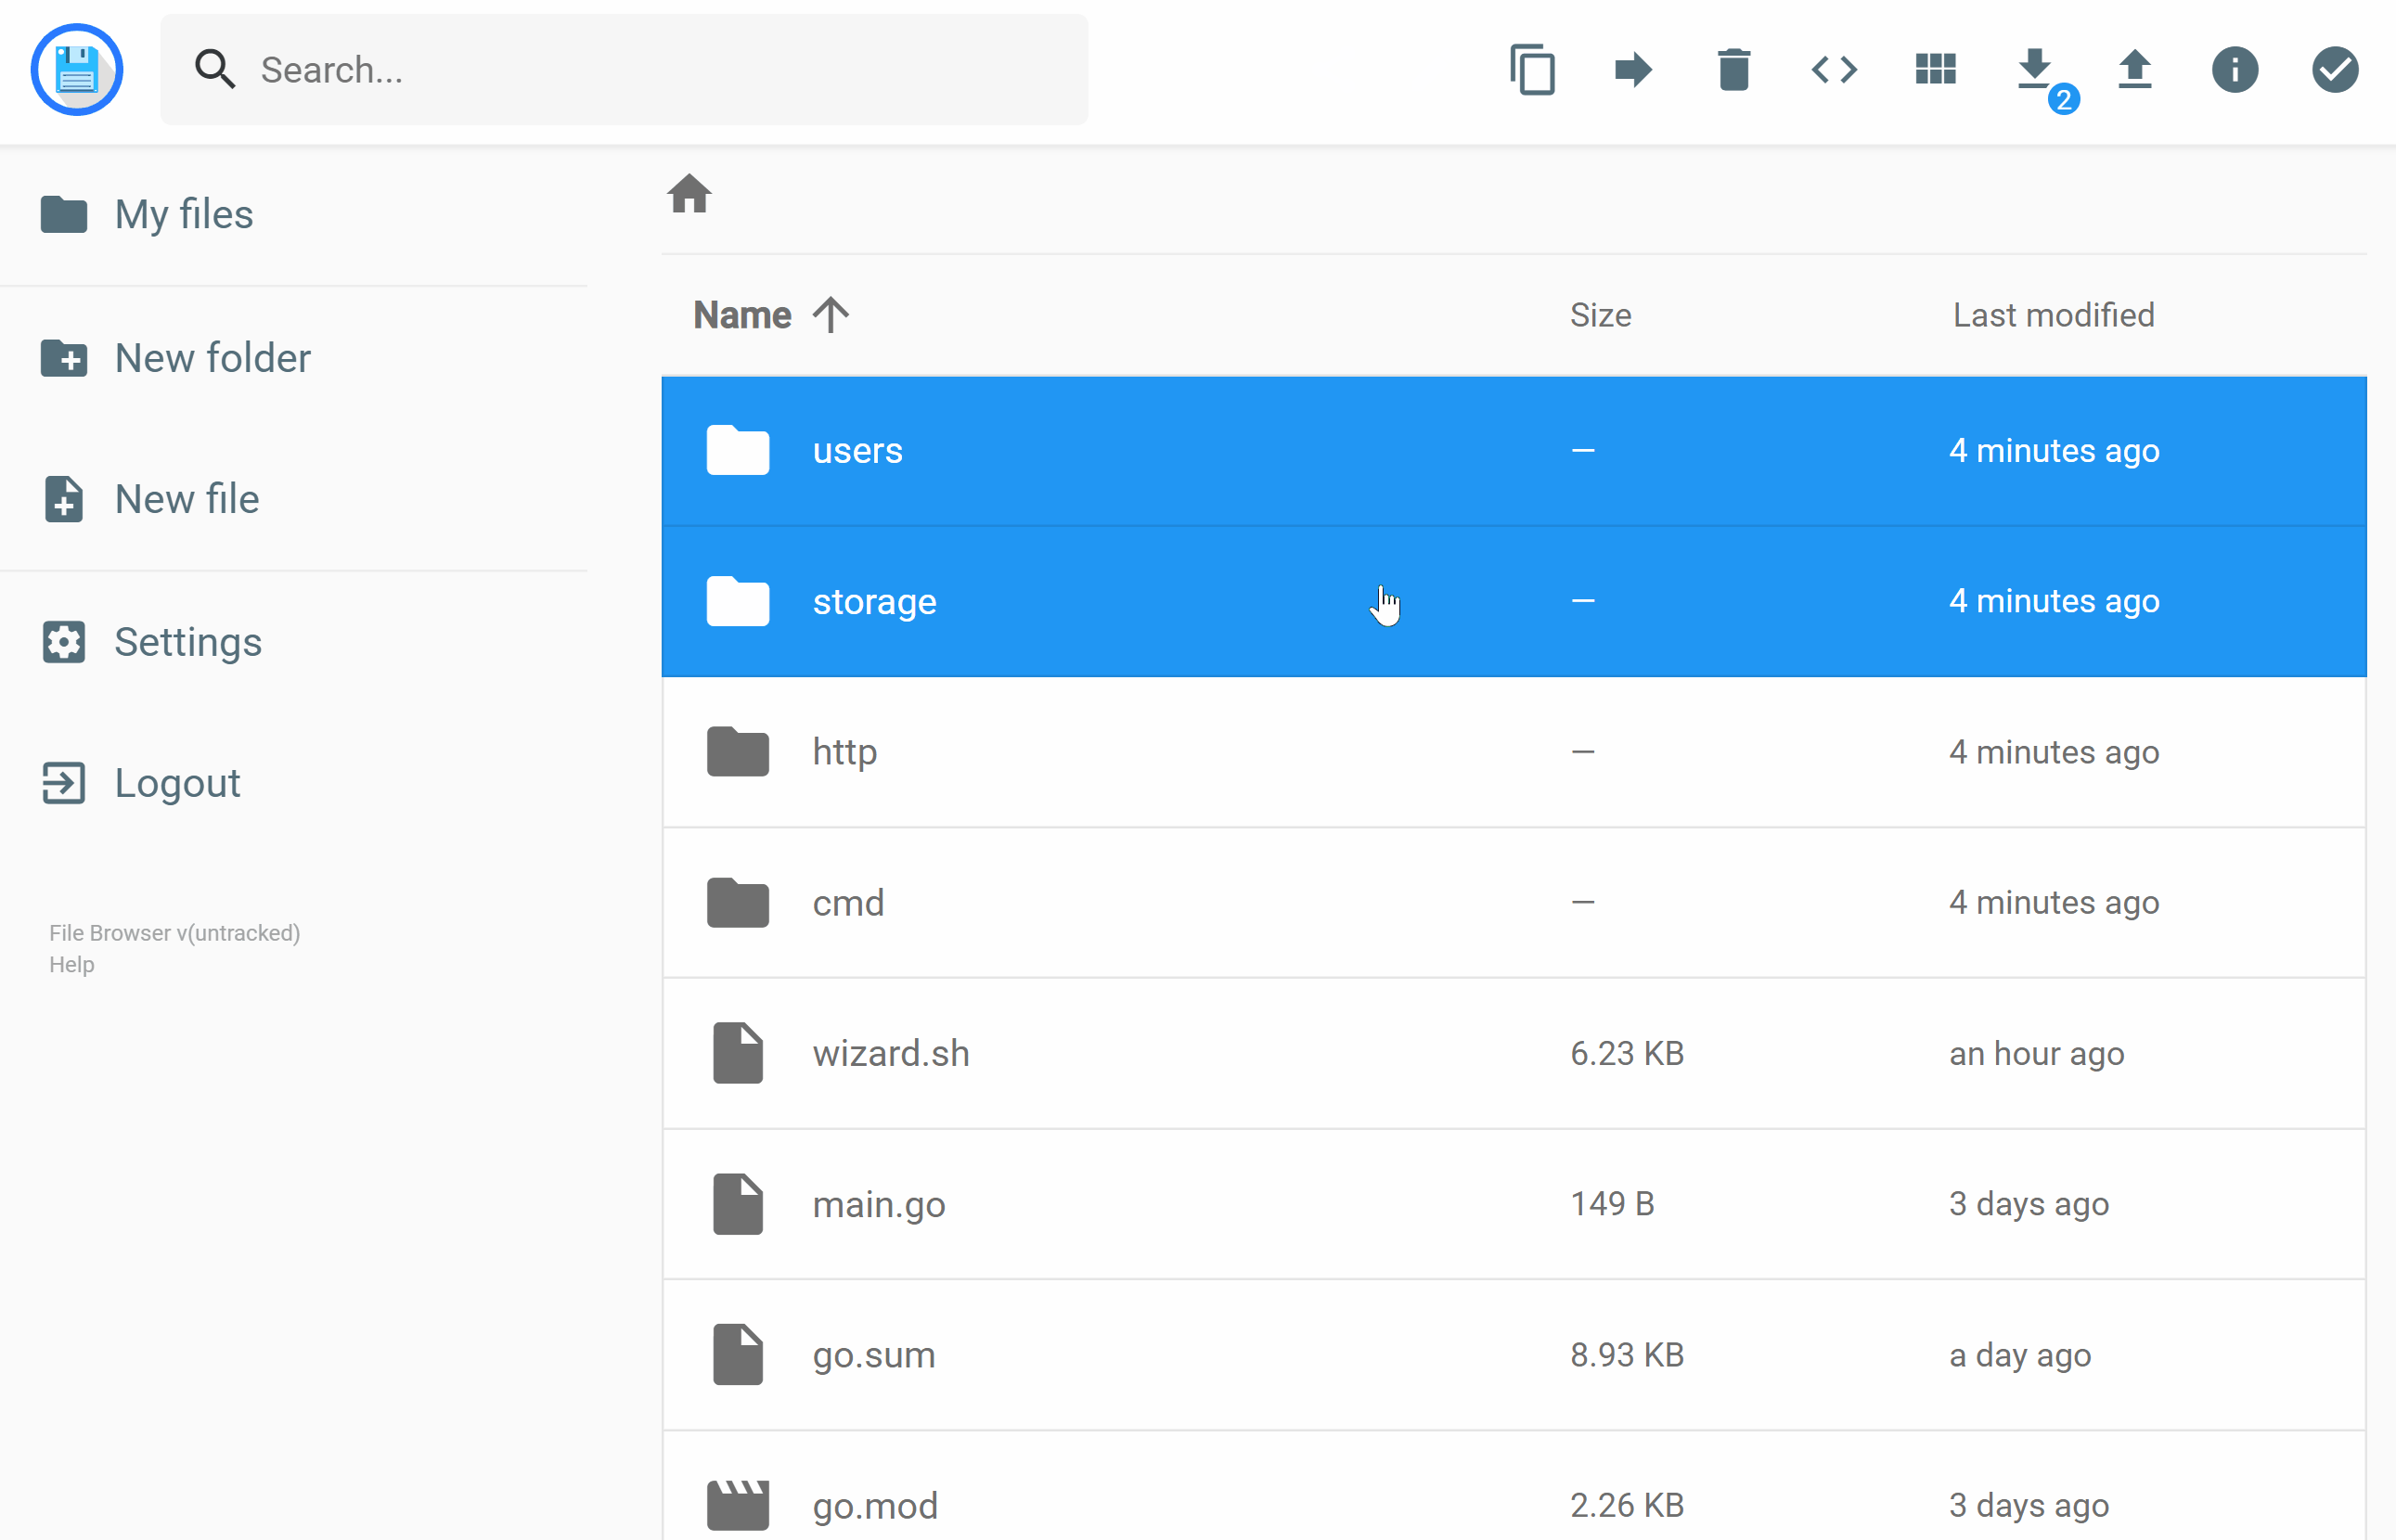Create a New folder
Viewport: 2396px width, 1540px height.
click(x=212, y=357)
